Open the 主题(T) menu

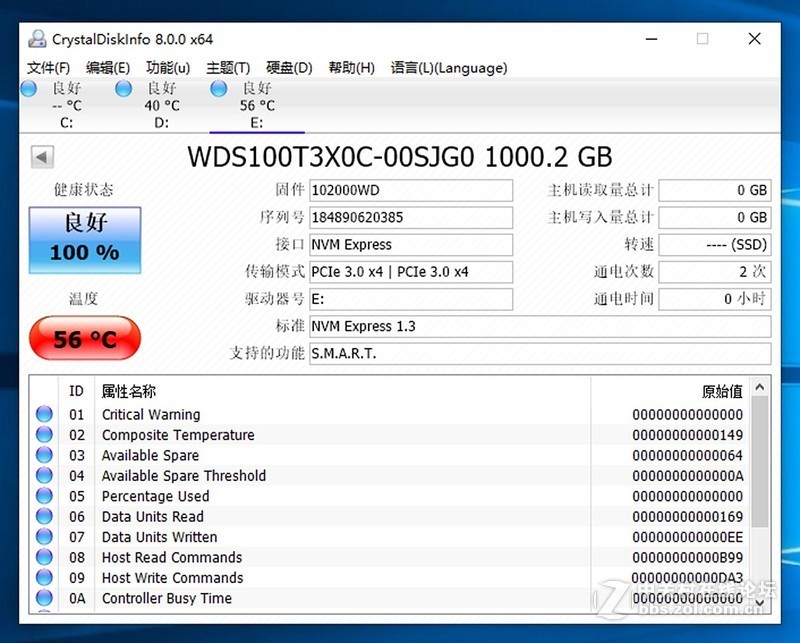click(227, 67)
